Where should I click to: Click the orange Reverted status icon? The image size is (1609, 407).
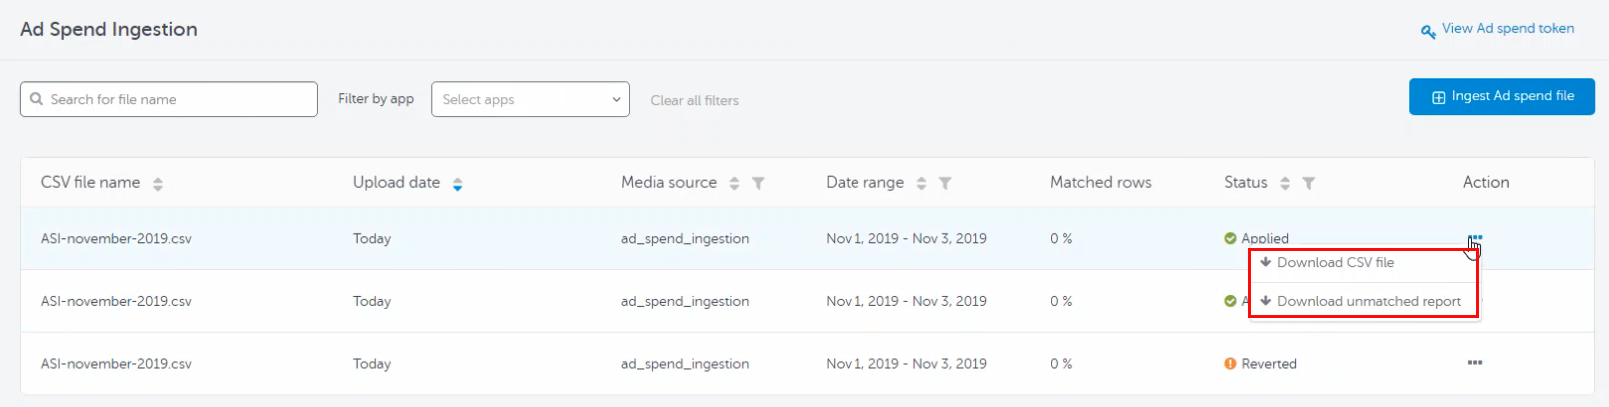click(x=1230, y=364)
